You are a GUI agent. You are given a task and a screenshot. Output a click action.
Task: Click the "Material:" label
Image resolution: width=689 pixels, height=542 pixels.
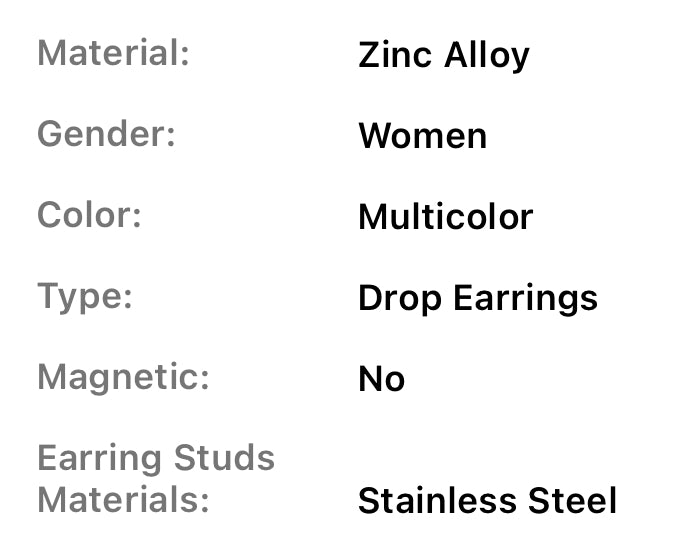113,53
